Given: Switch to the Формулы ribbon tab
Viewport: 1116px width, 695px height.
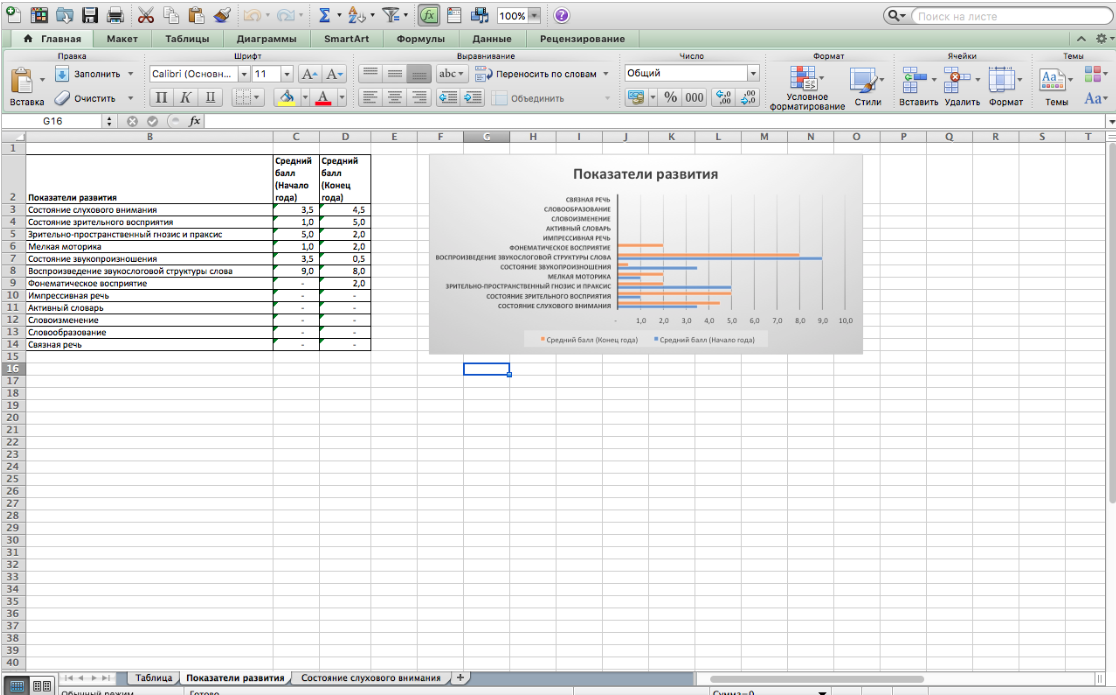Looking at the screenshot, I should coord(420,39).
